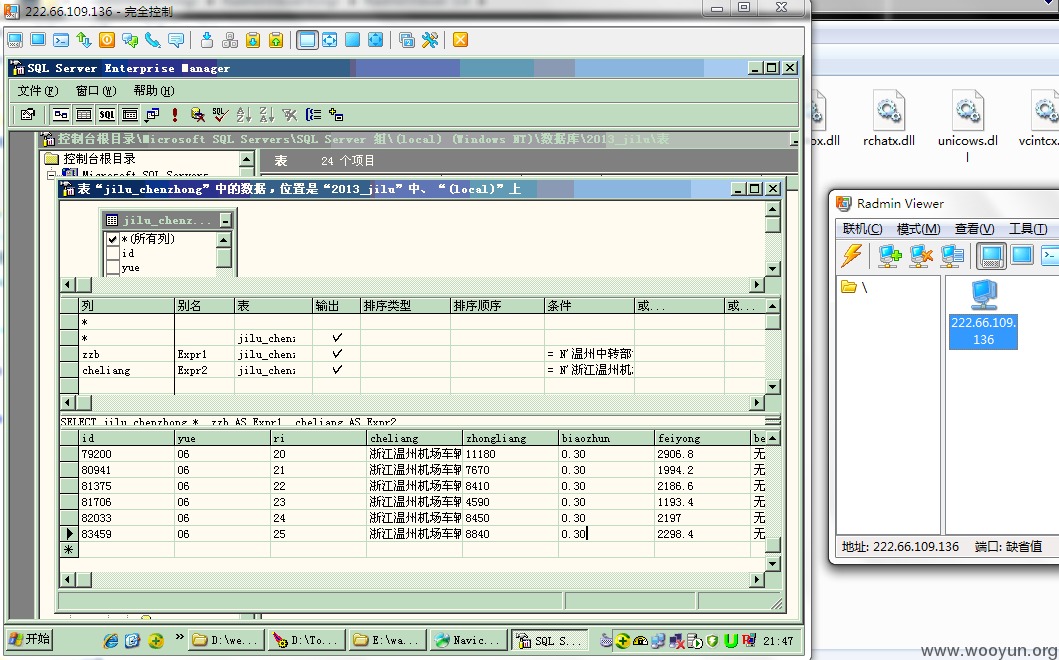Click minimize button on jilu_chenz table box
1059x660 pixels.
tap(226, 220)
